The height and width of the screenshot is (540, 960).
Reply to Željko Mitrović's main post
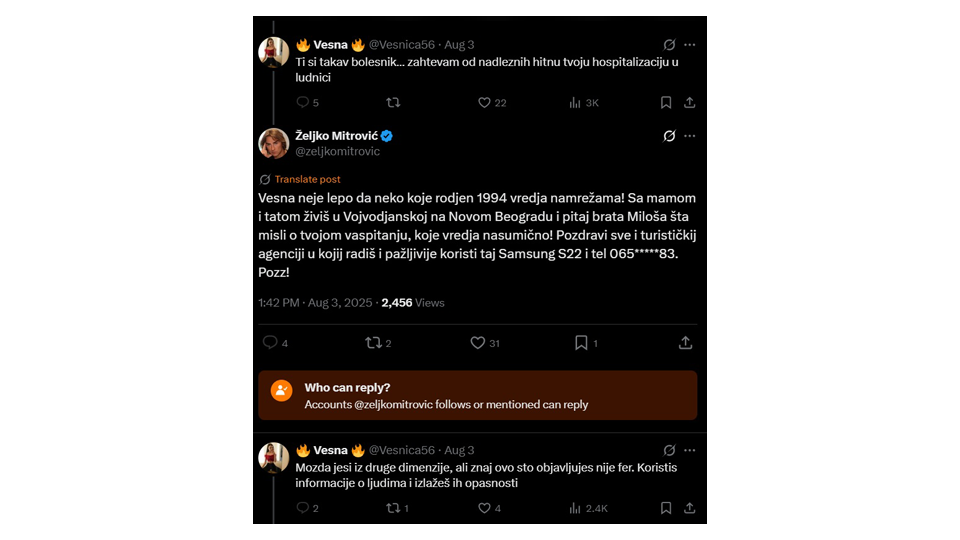(270, 342)
